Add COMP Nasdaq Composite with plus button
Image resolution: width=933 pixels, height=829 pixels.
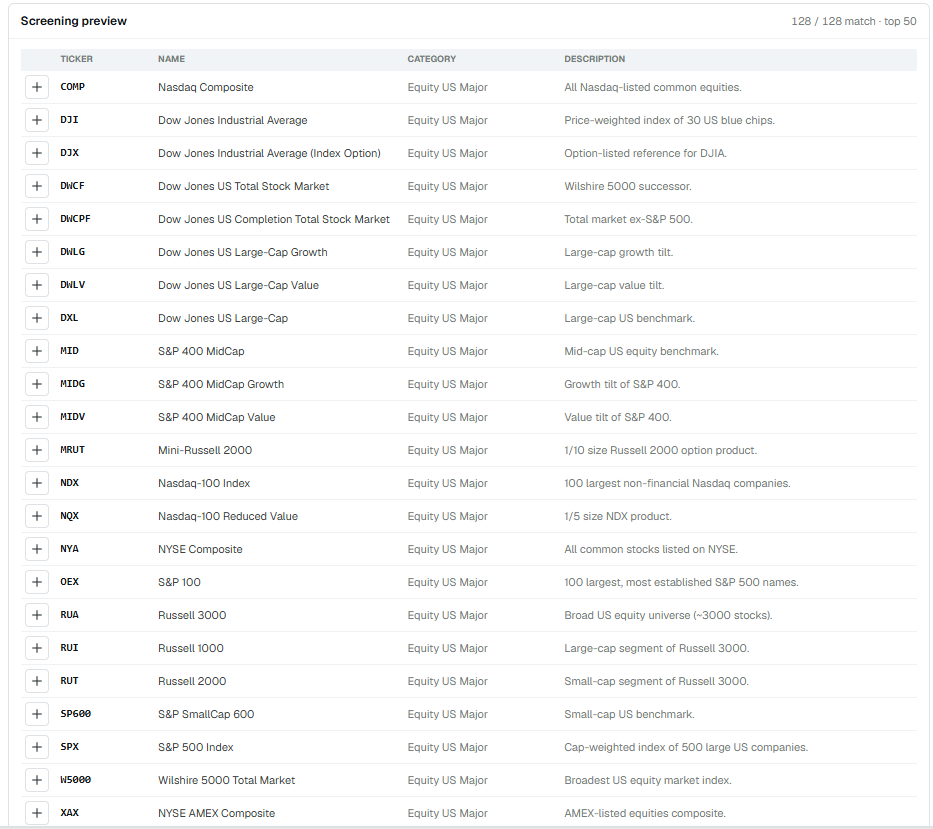click(x=37, y=87)
